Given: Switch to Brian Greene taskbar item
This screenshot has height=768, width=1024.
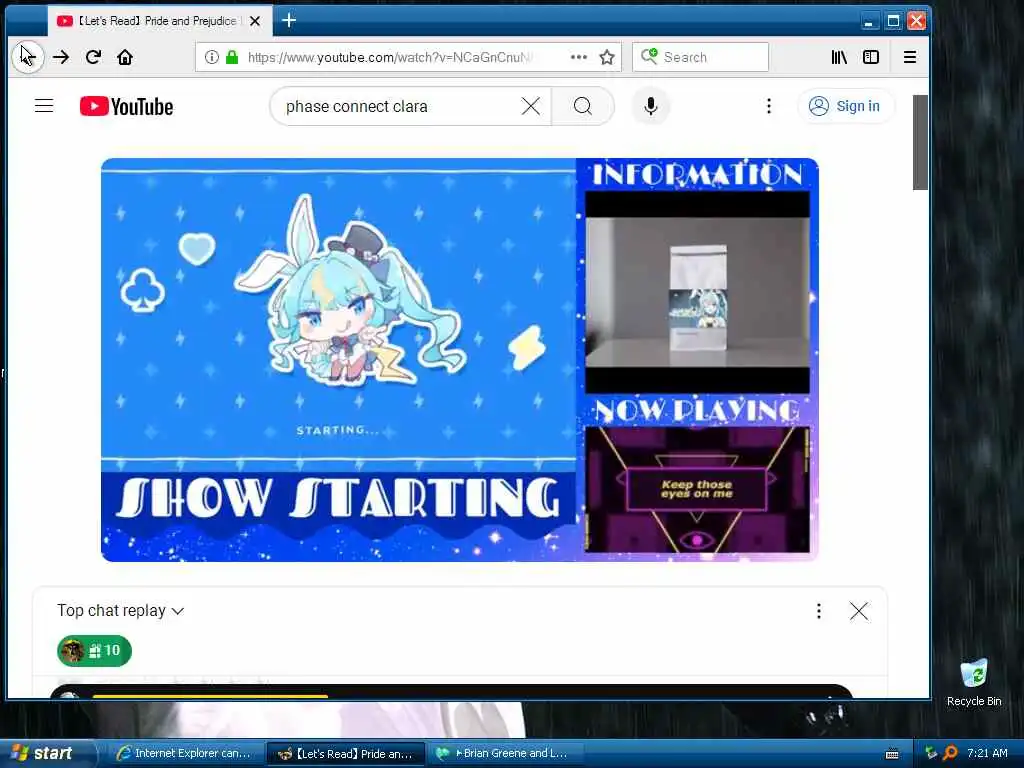Looking at the screenshot, I should click(x=504, y=753).
